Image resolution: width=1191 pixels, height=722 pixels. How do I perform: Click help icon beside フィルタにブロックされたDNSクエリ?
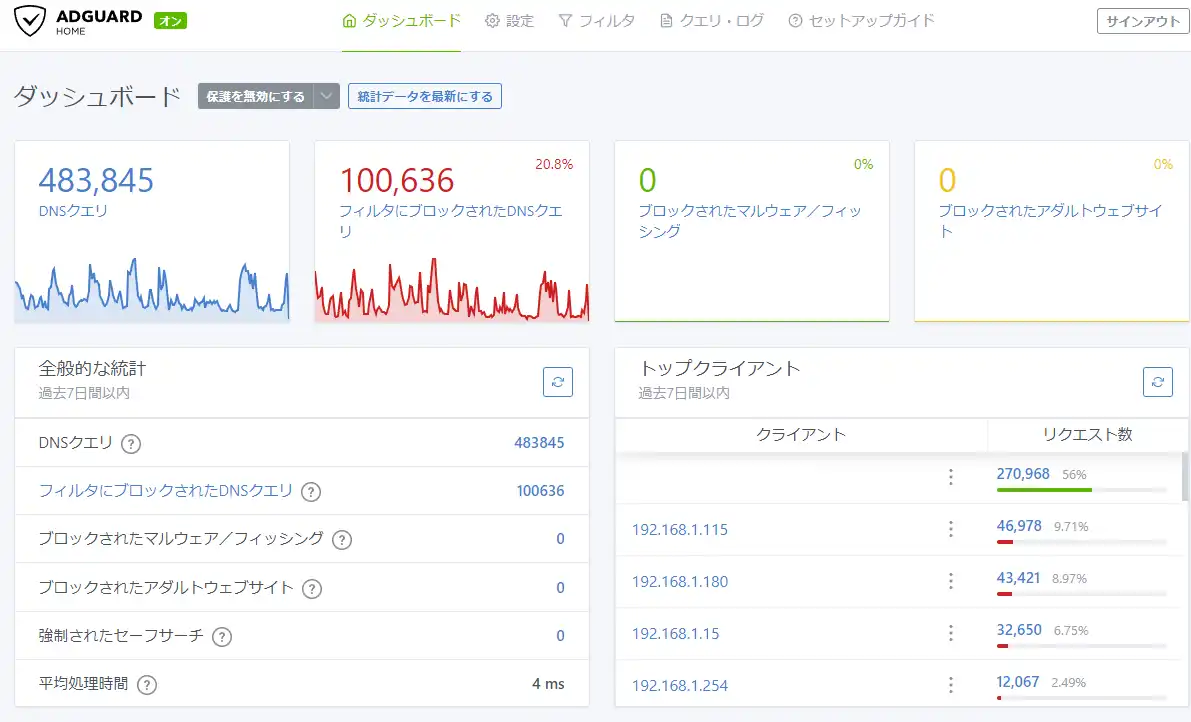pyautogui.click(x=311, y=492)
